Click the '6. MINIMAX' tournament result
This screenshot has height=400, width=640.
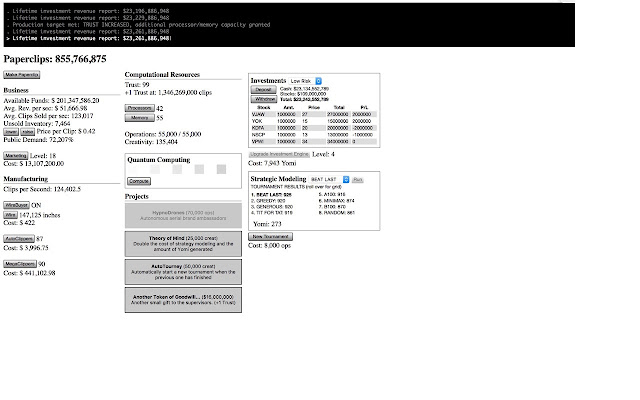click(336, 201)
